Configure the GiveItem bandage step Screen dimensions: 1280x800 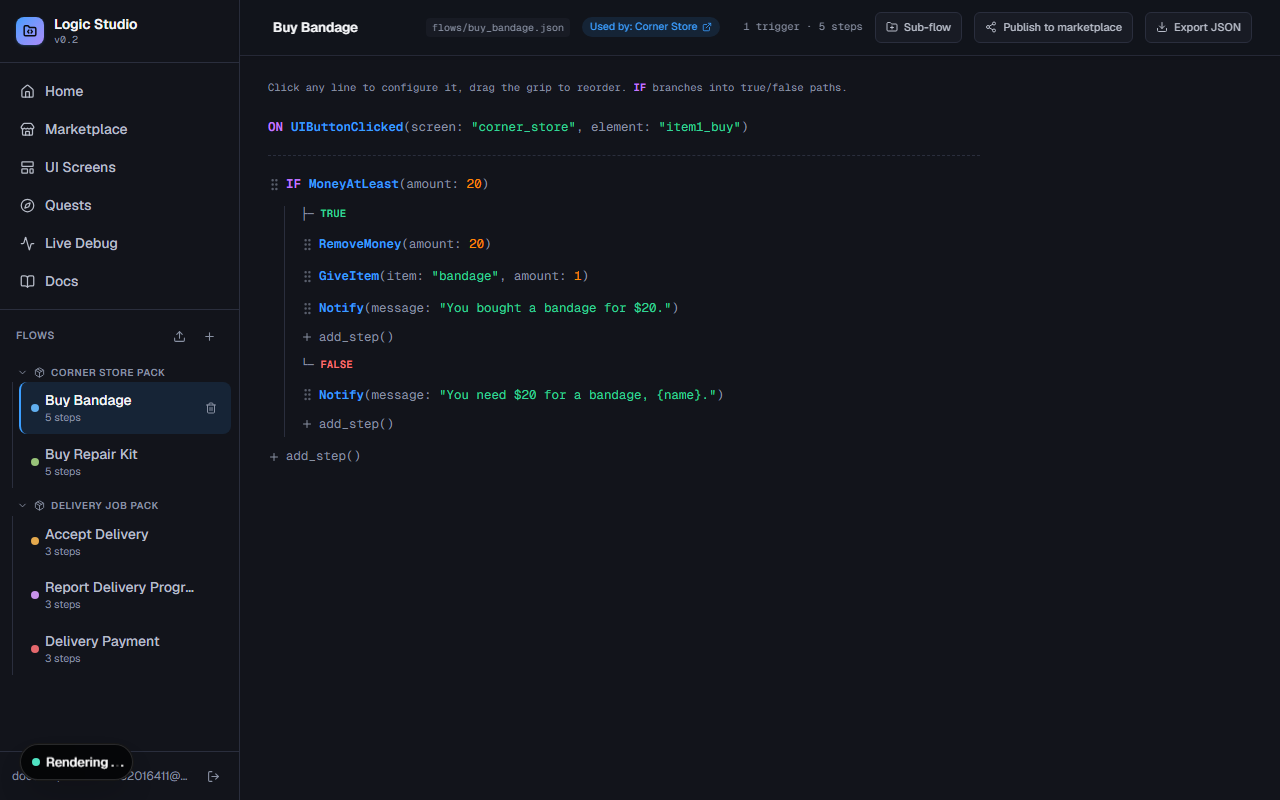[x=454, y=276]
